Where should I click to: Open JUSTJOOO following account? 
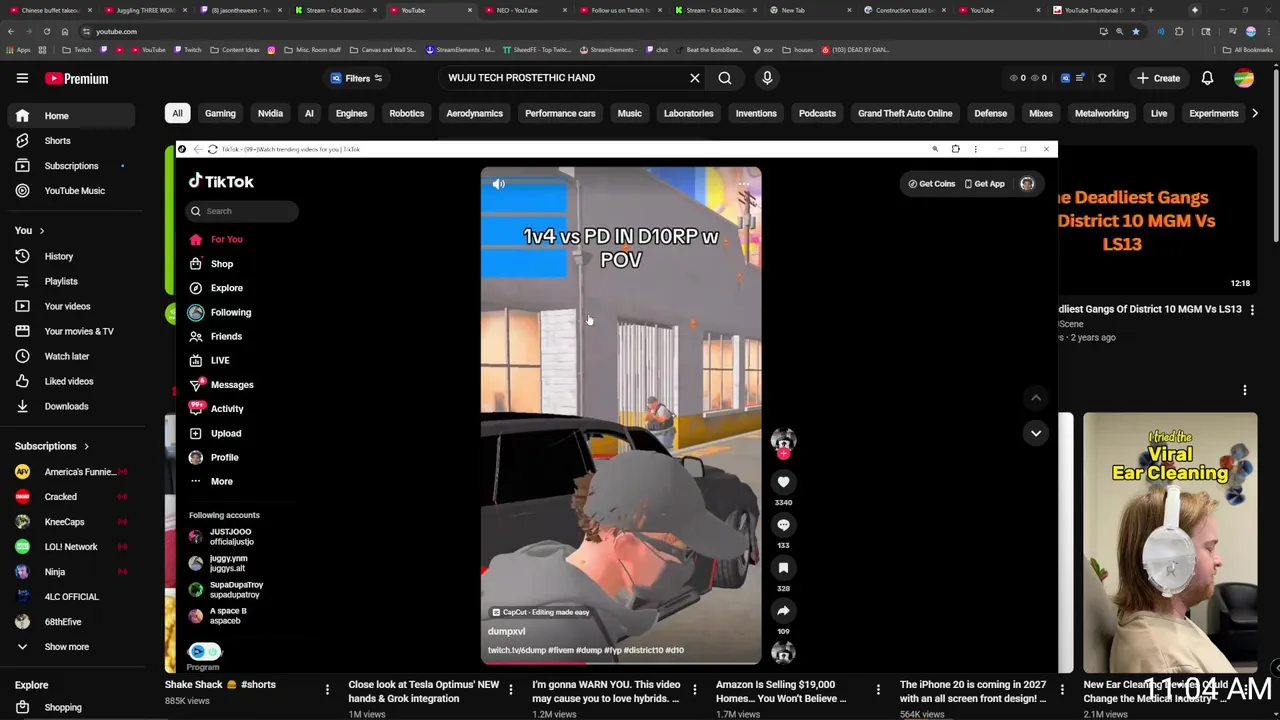230,537
